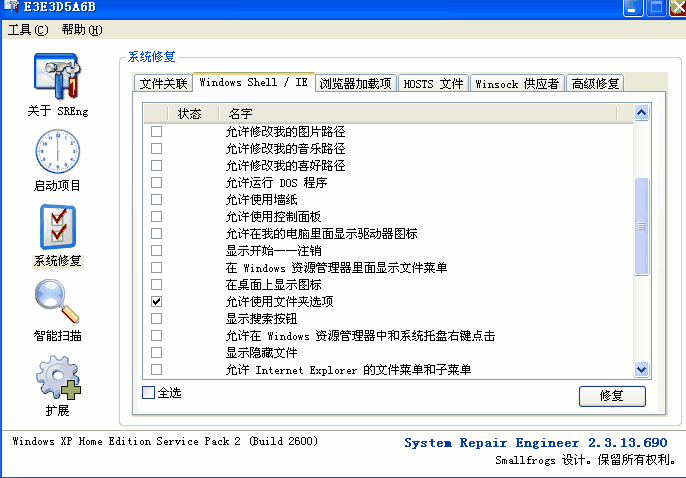Select the Windows Shell / IE tab
The width and height of the screenshot is (686, 478).
pyautogui.click(x=254, y=82)
